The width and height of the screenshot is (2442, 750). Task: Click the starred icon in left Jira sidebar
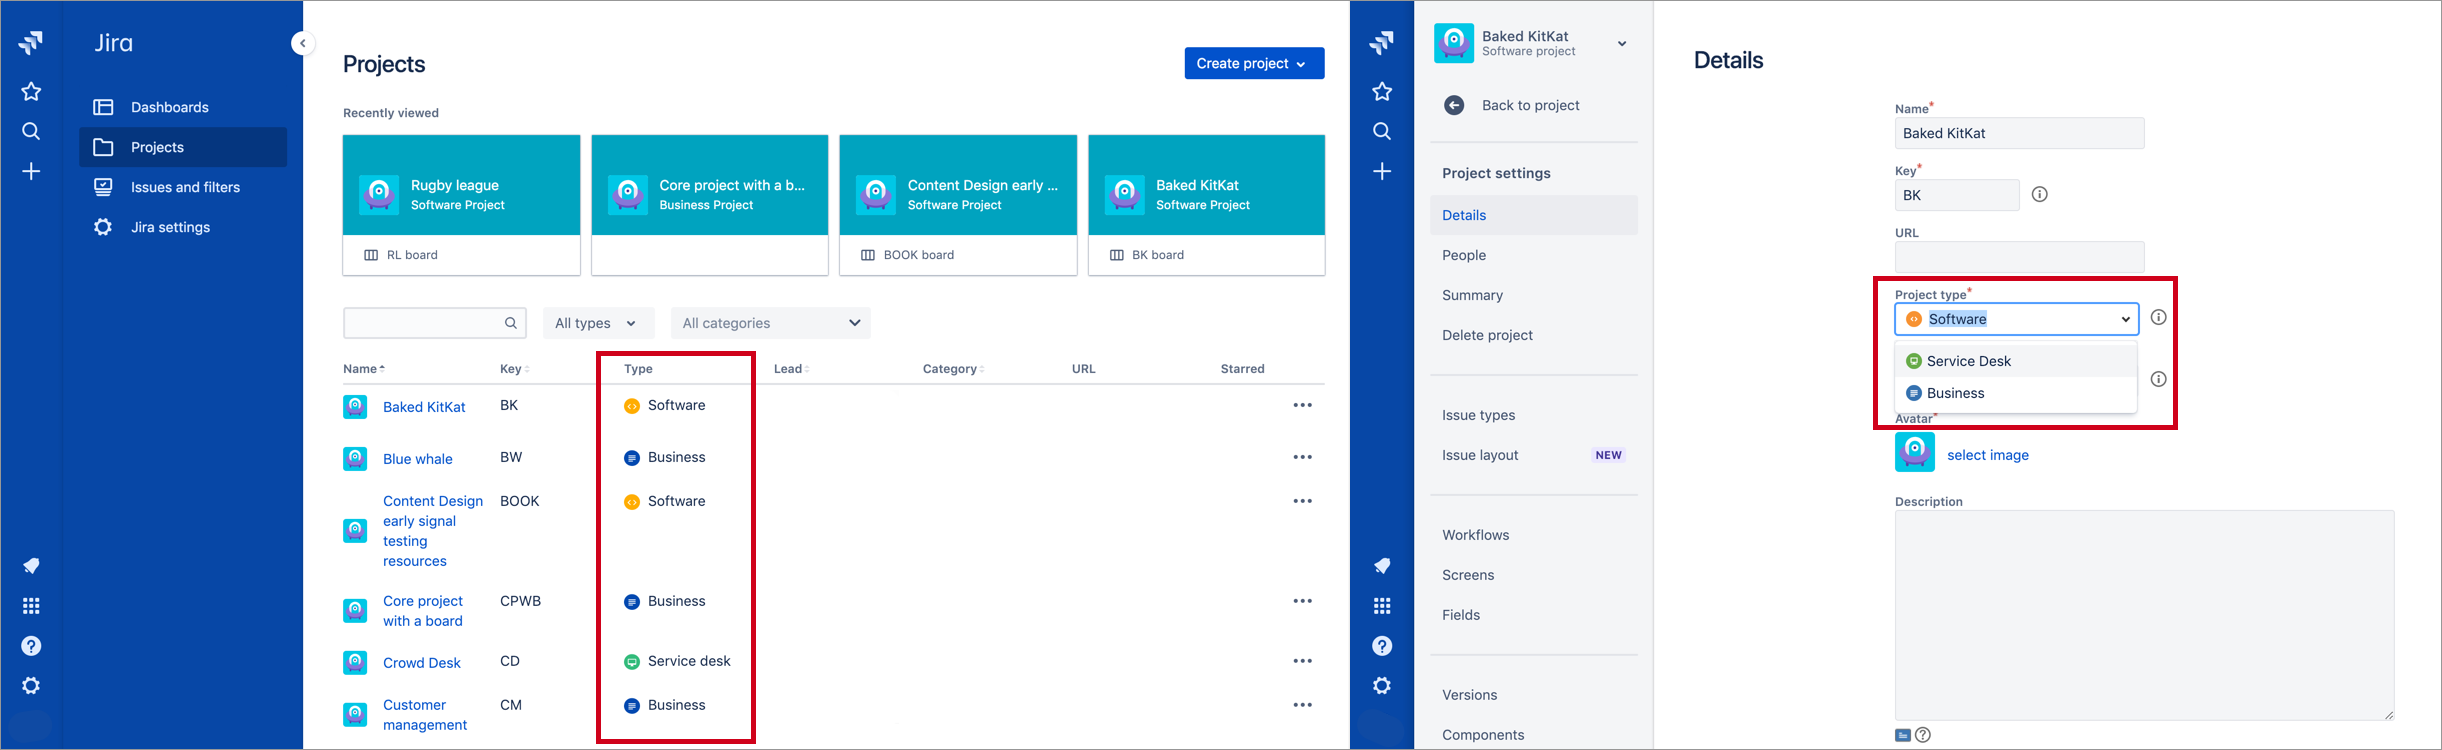(31, 92)
